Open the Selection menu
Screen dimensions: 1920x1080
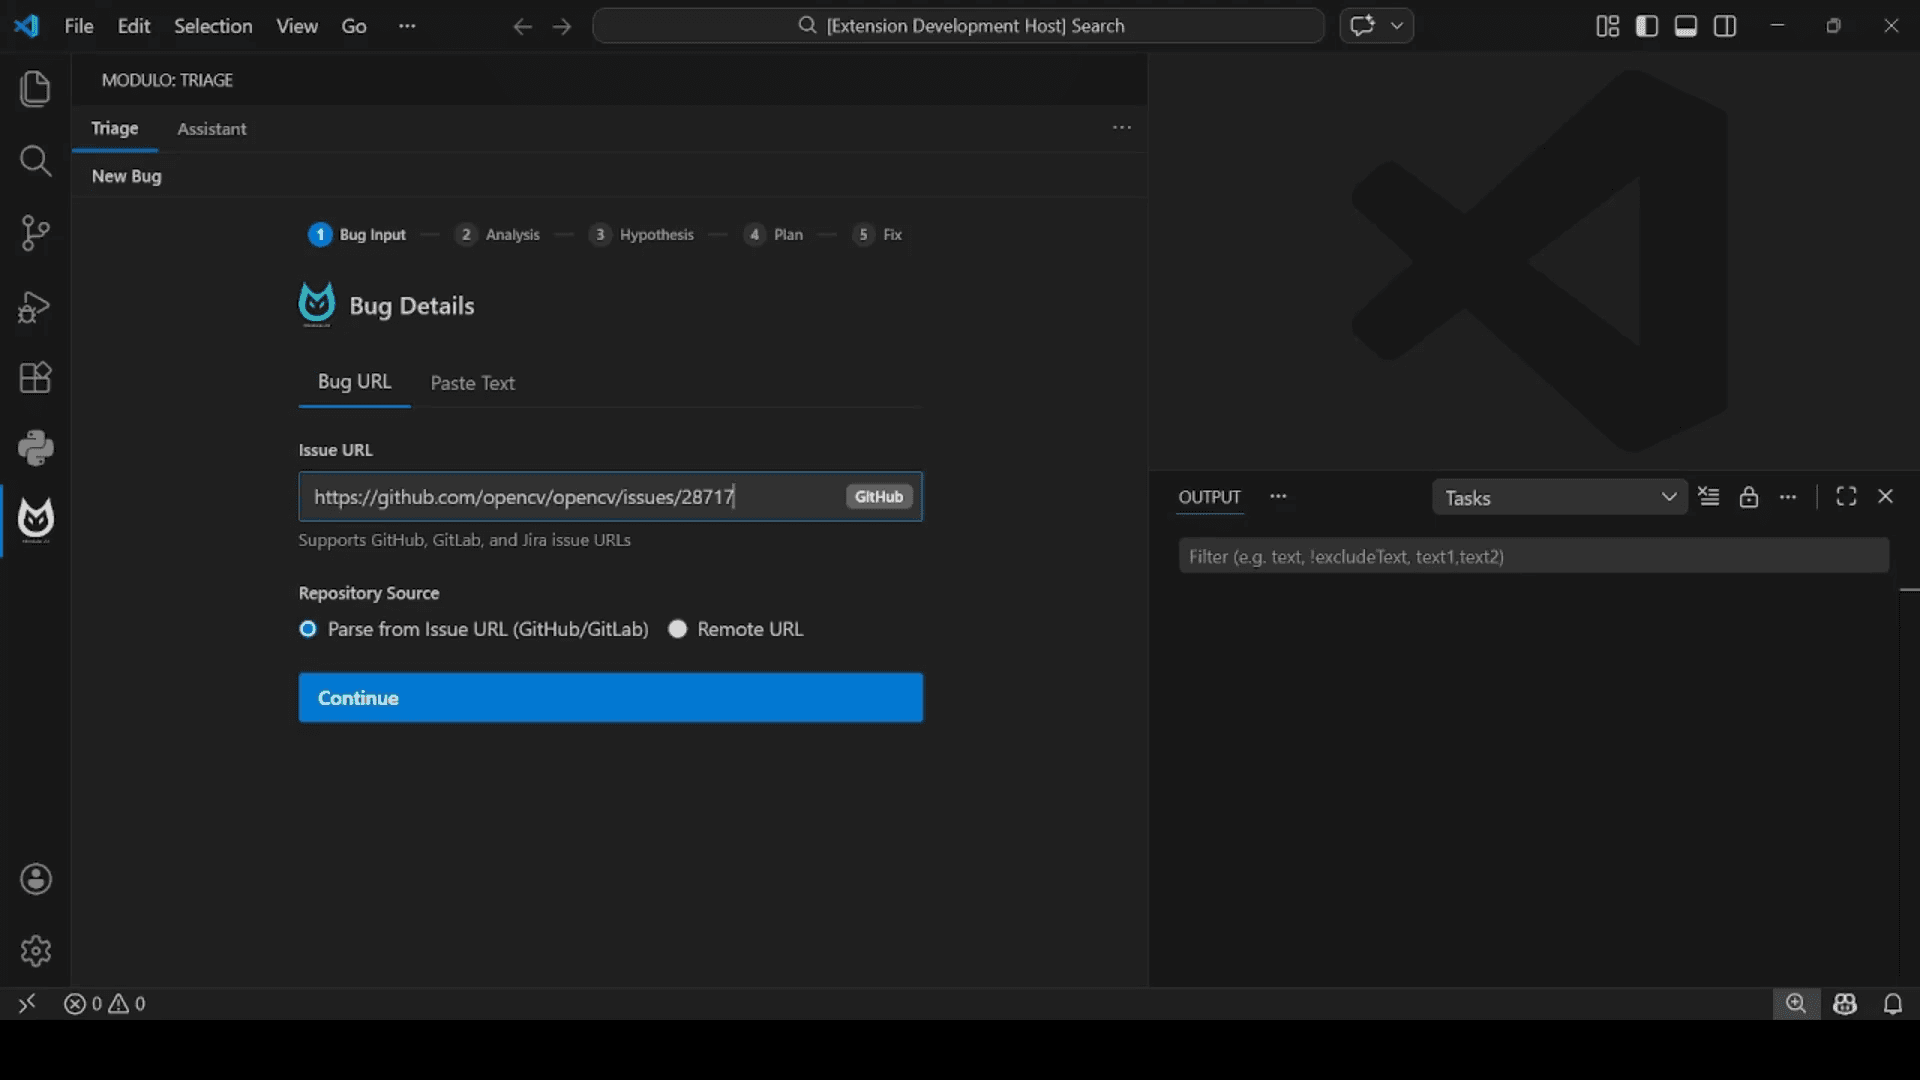pyautogui.click(x=213, y=26)
